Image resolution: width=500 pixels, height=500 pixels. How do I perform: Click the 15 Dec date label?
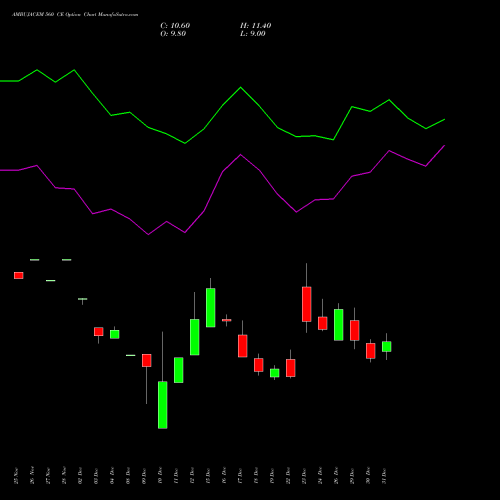coord(208,476)
